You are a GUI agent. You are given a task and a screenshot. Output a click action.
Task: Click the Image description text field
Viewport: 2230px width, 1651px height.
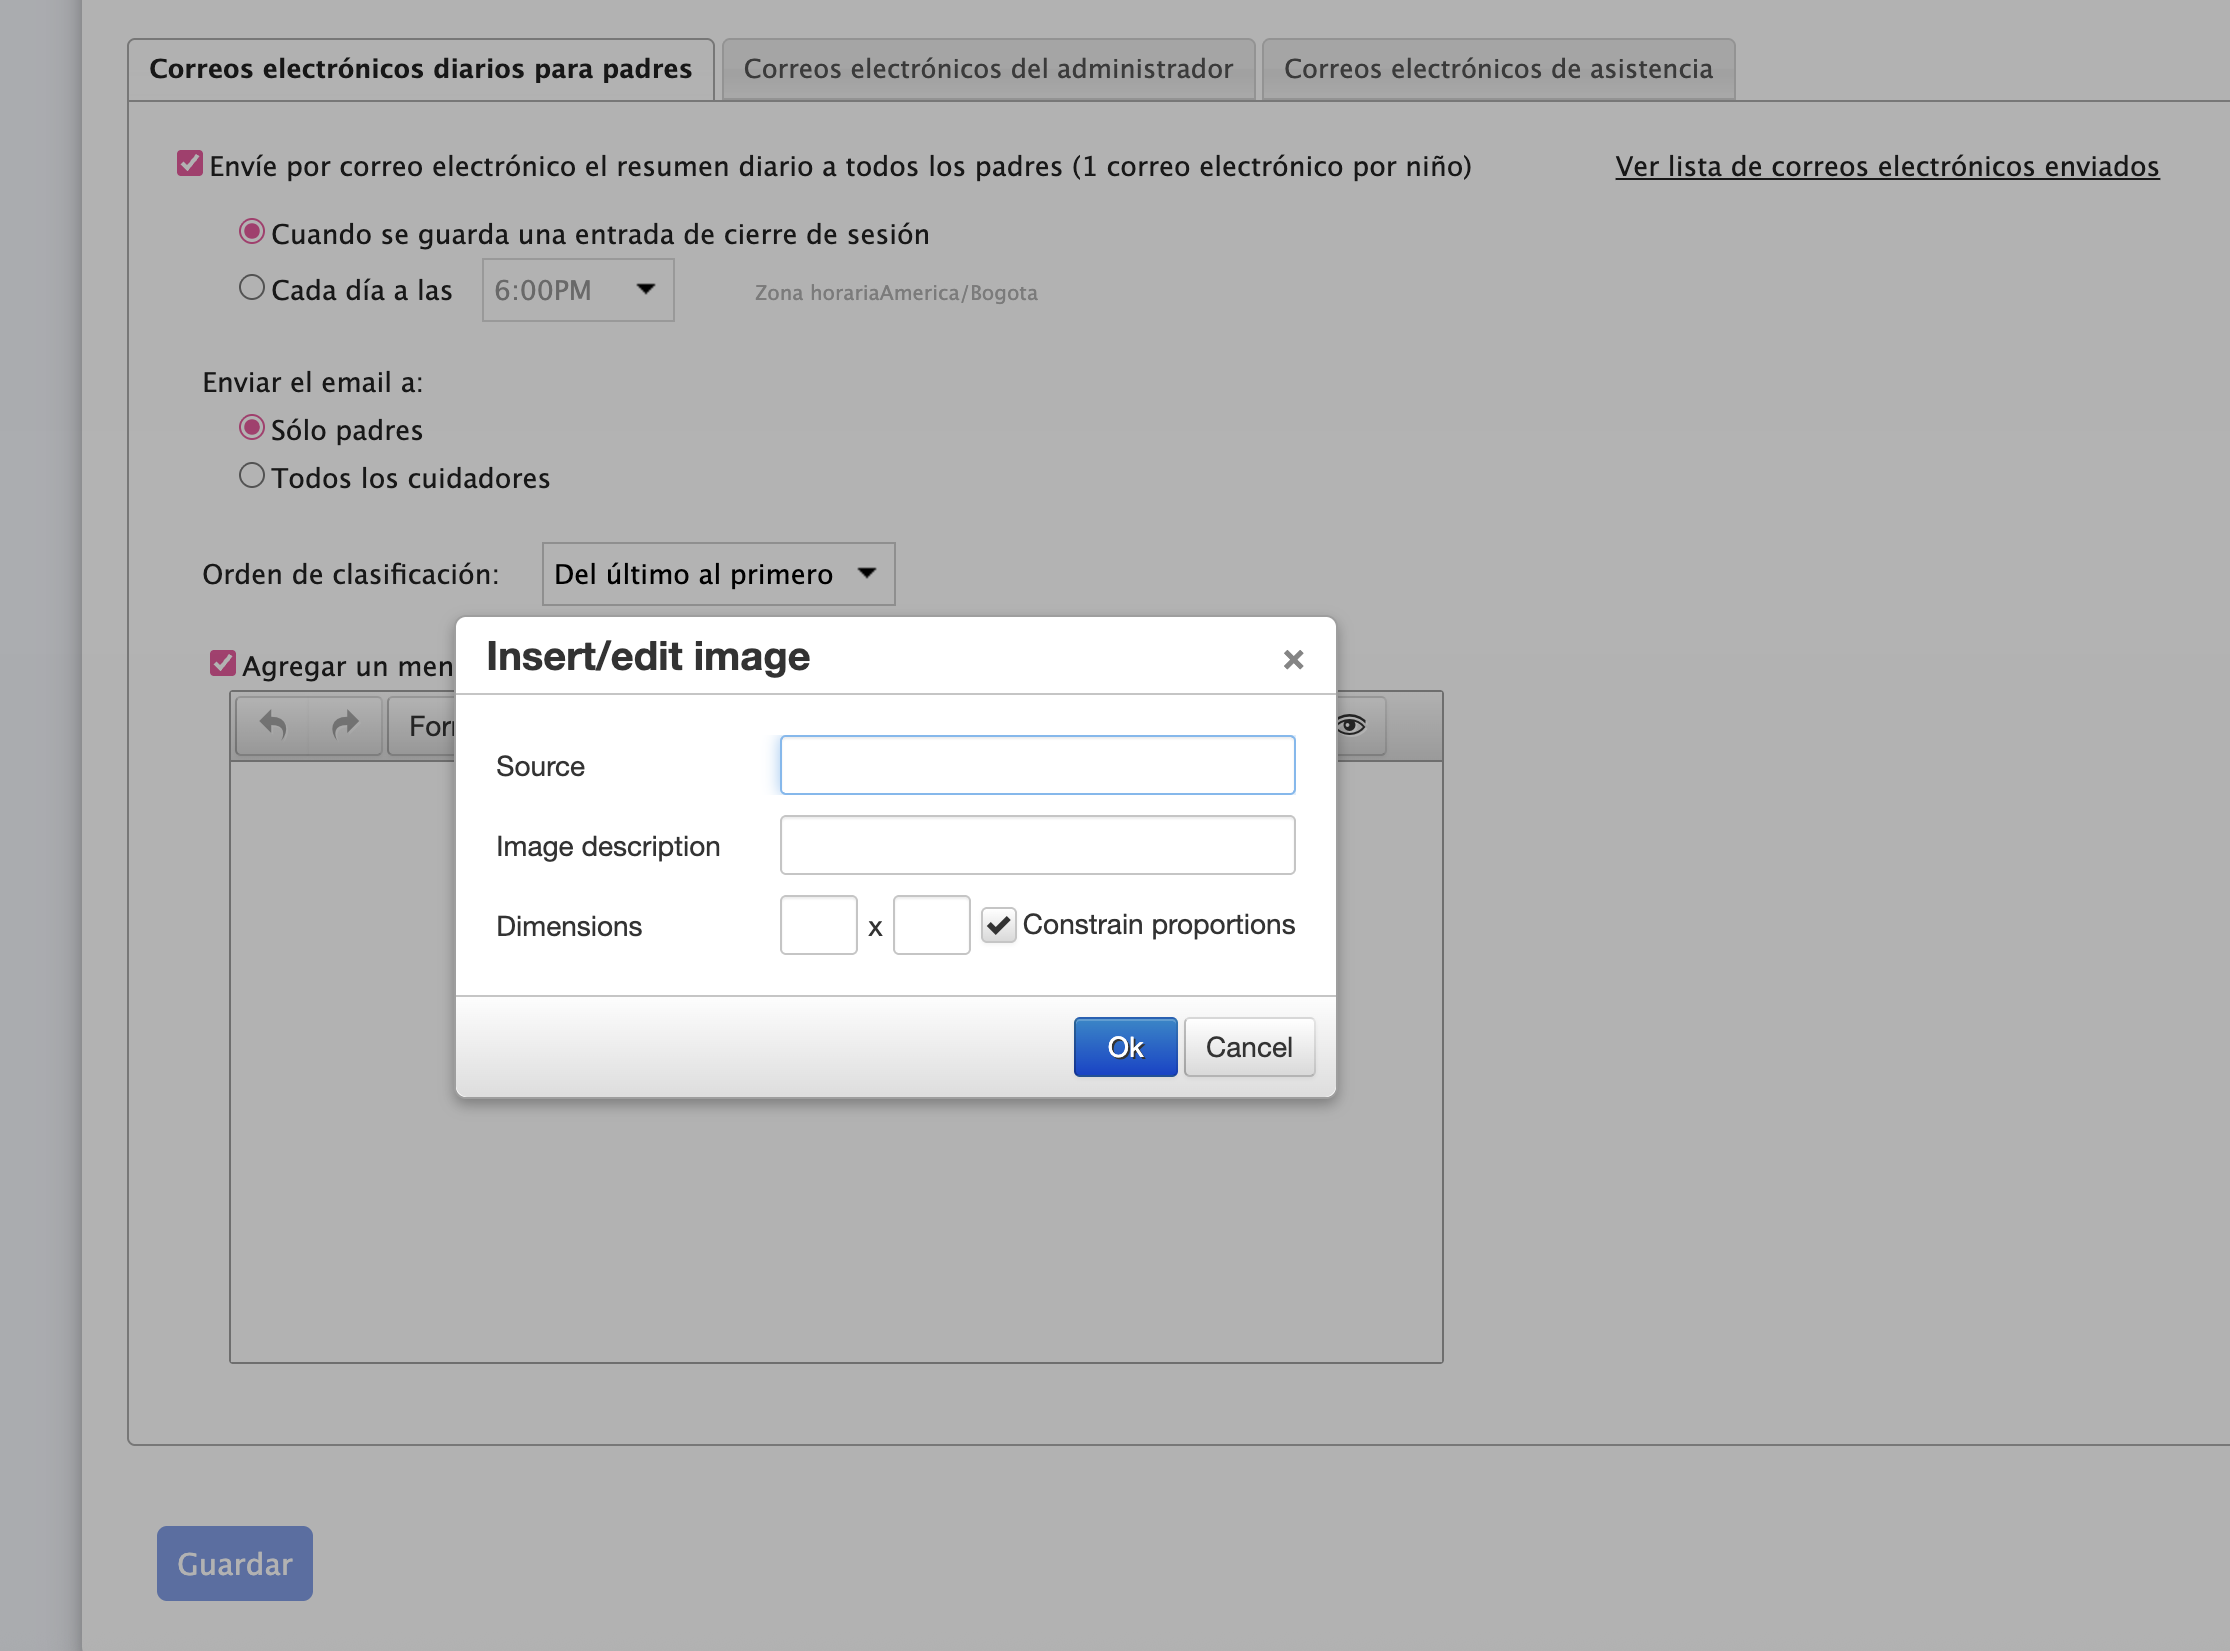pos(1037,845)
